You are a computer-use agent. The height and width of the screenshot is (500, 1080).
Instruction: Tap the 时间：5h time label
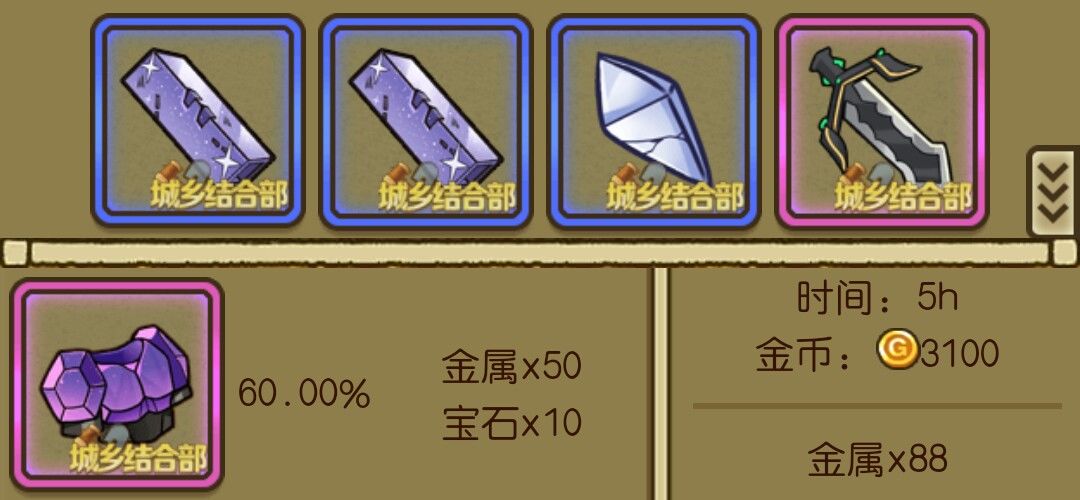pyautogui.click(x=878, y=299)
